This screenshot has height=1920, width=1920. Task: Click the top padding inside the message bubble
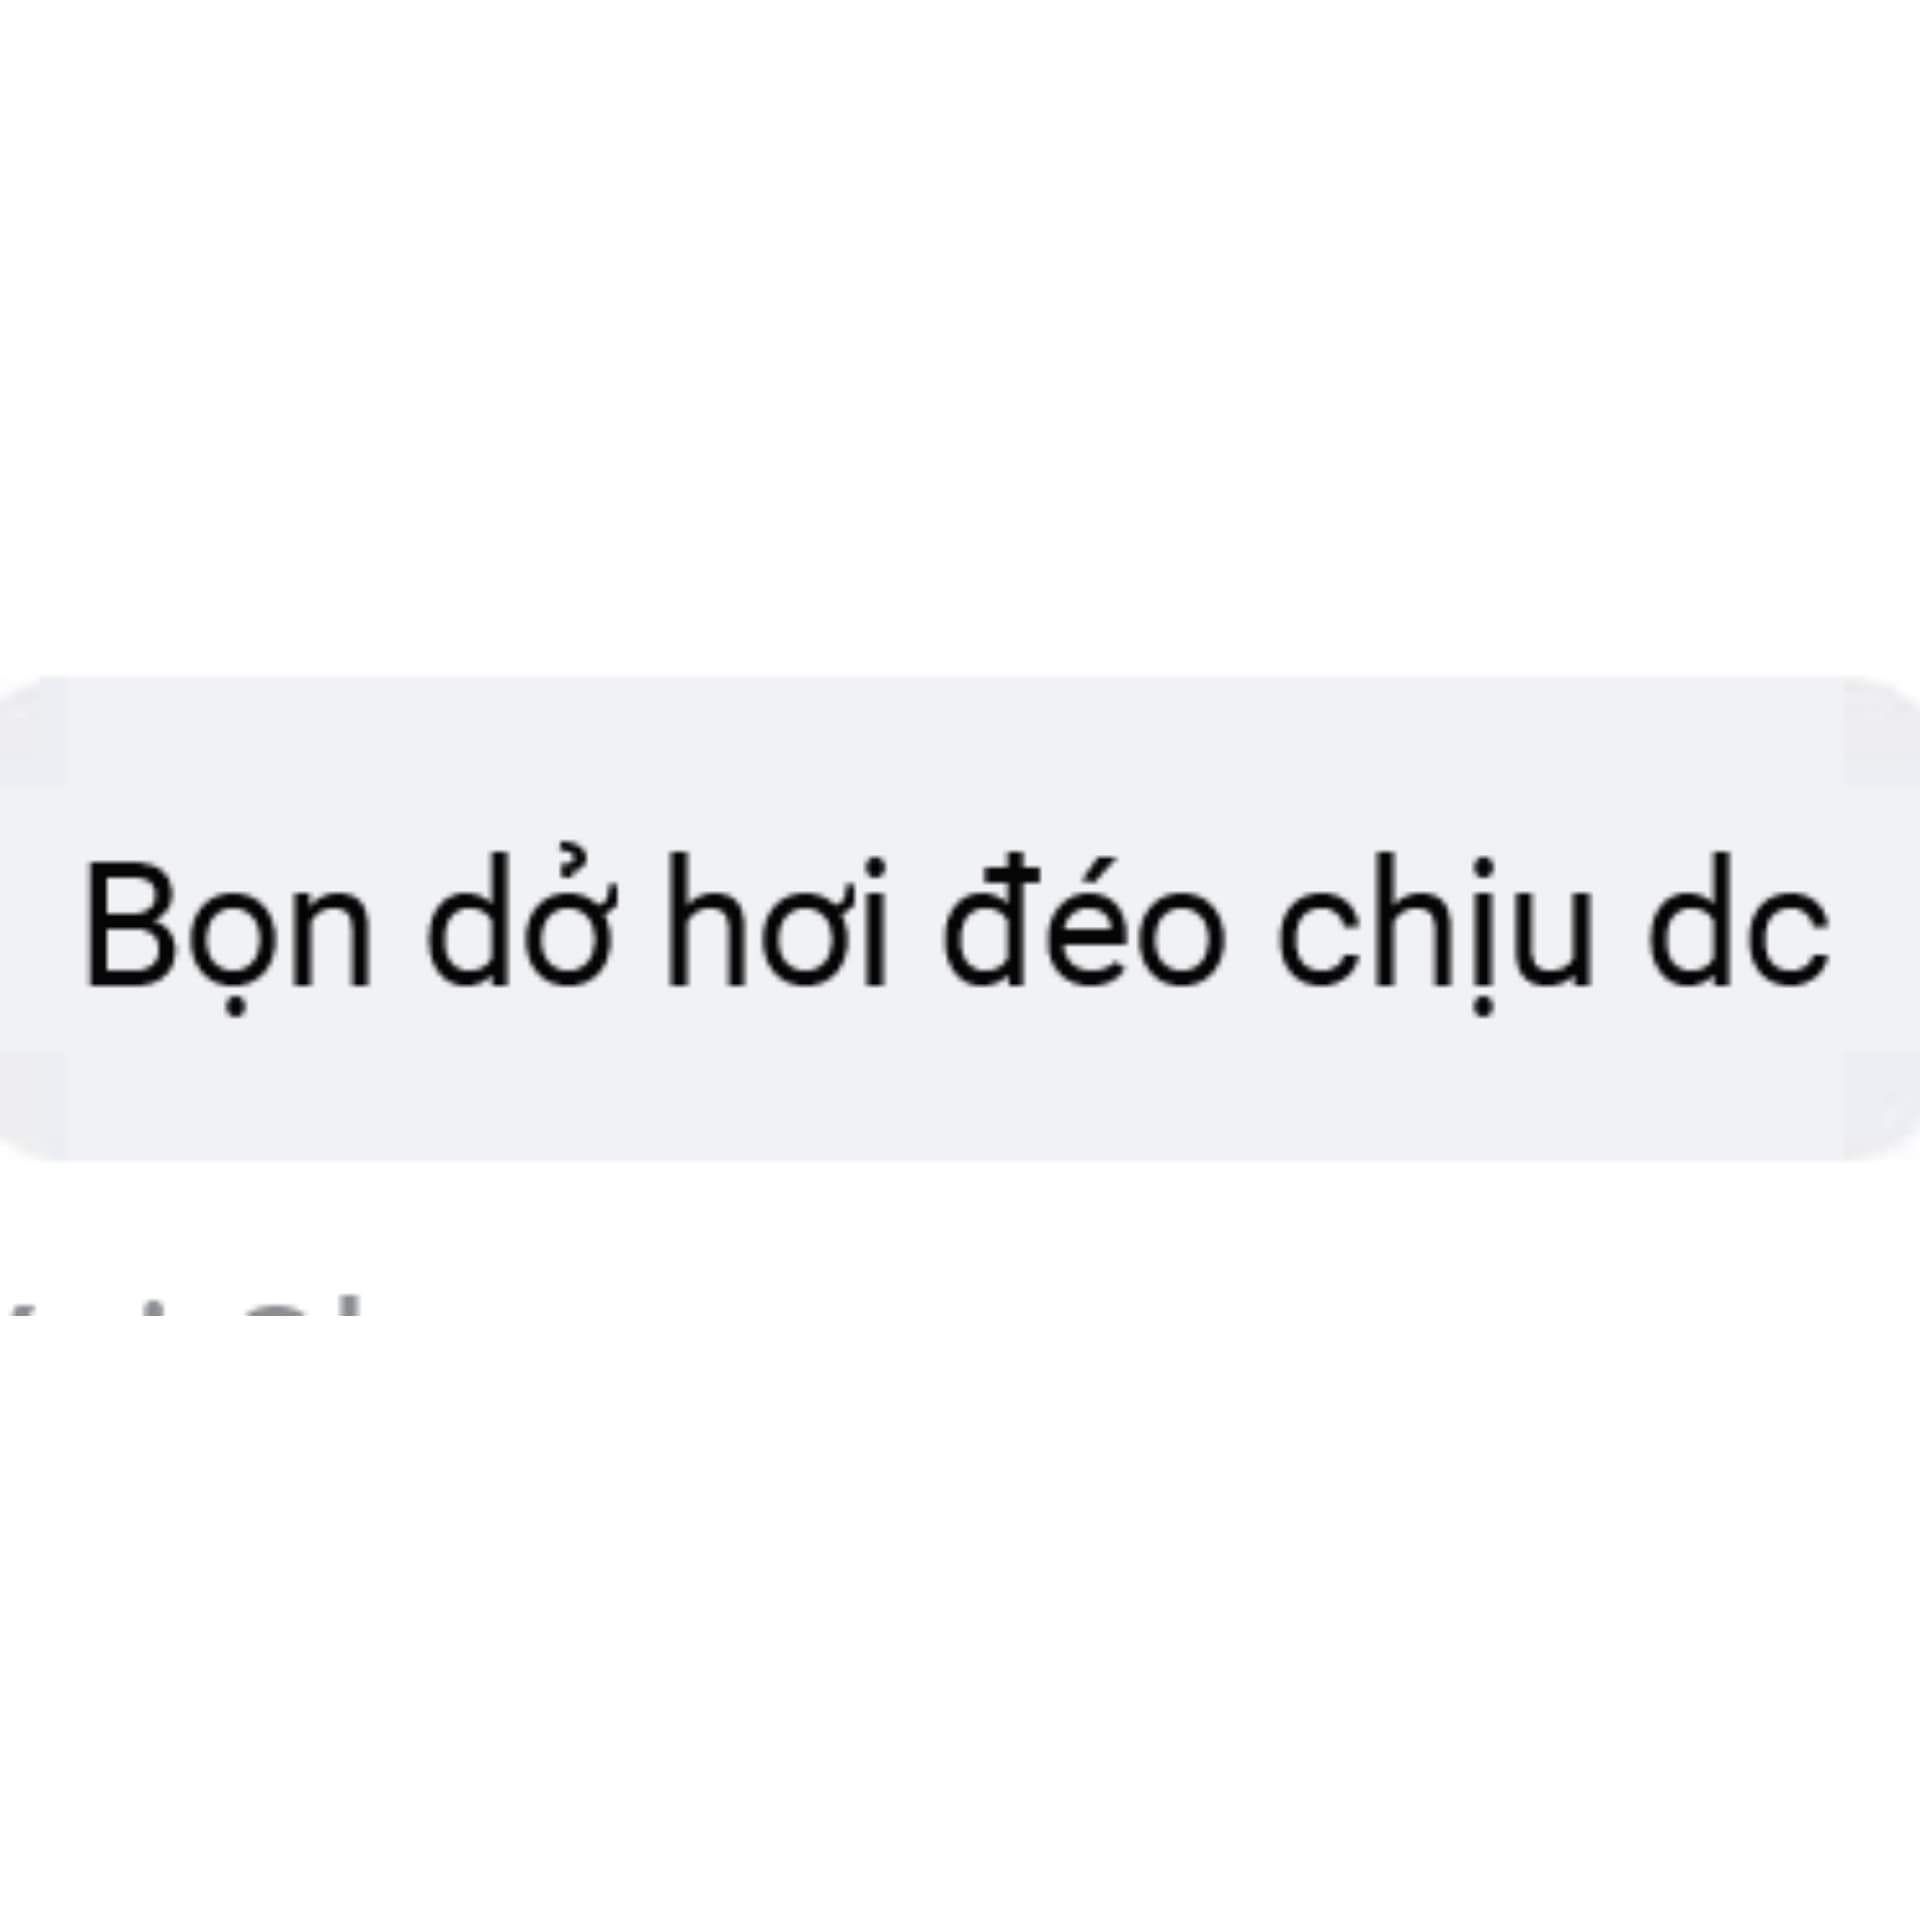tap(960, 760)
